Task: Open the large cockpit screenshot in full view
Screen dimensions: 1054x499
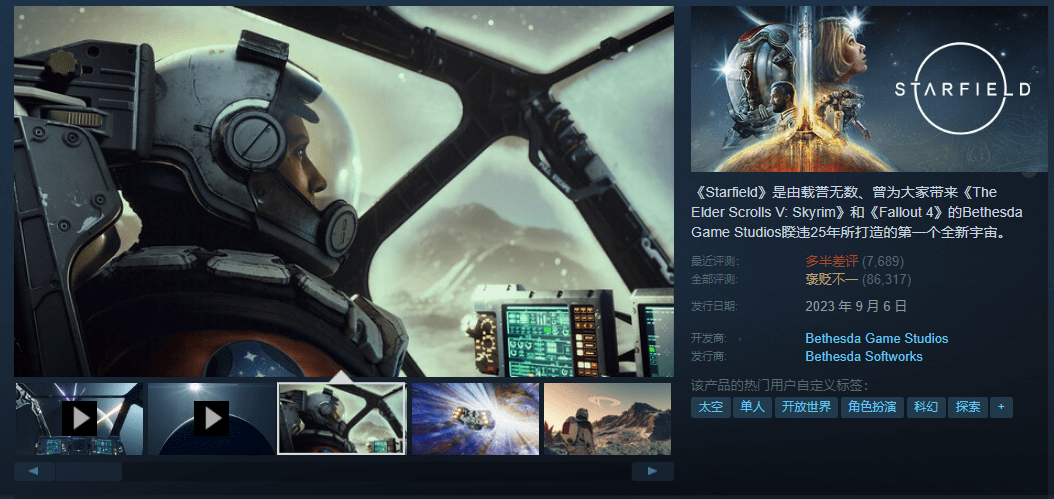Action: click(x=343, y=191)
